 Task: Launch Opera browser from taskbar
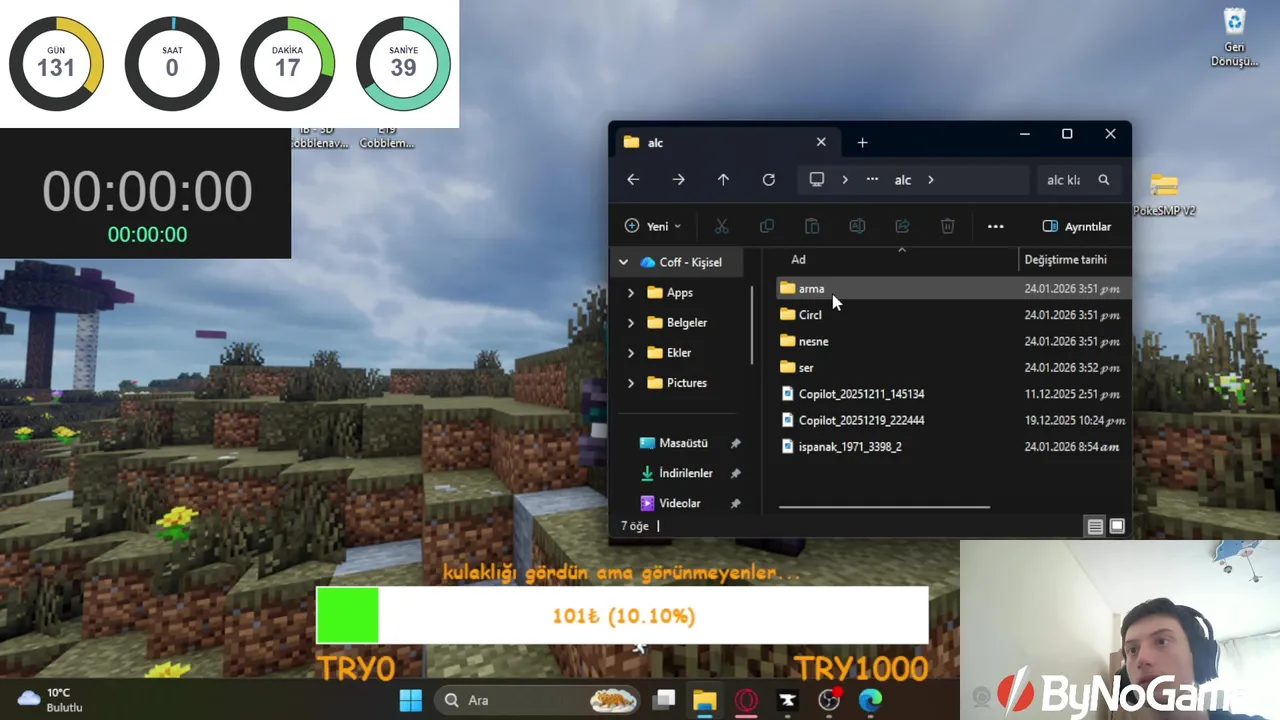pos(746,700)
